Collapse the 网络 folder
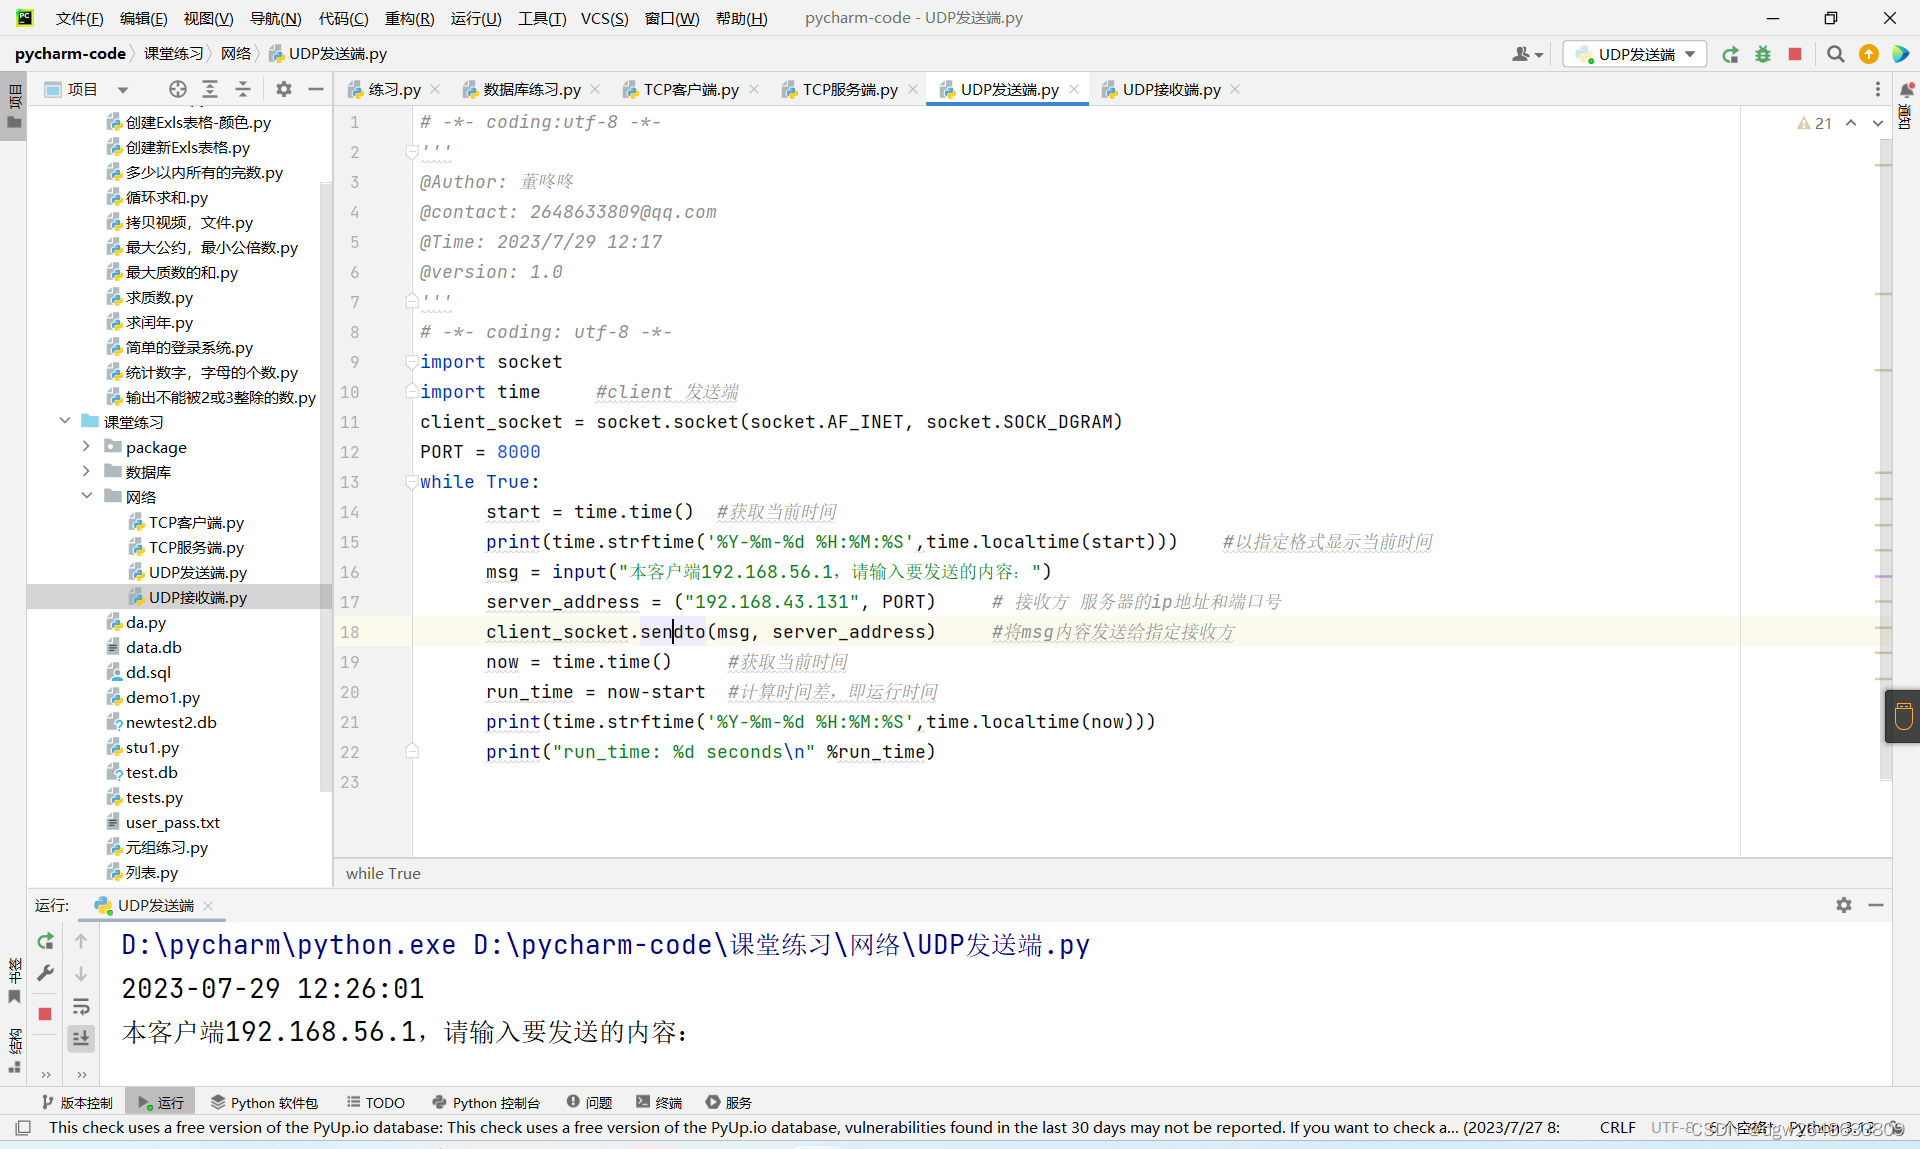Screen dimensions: 1920x1149 [88, 496]
